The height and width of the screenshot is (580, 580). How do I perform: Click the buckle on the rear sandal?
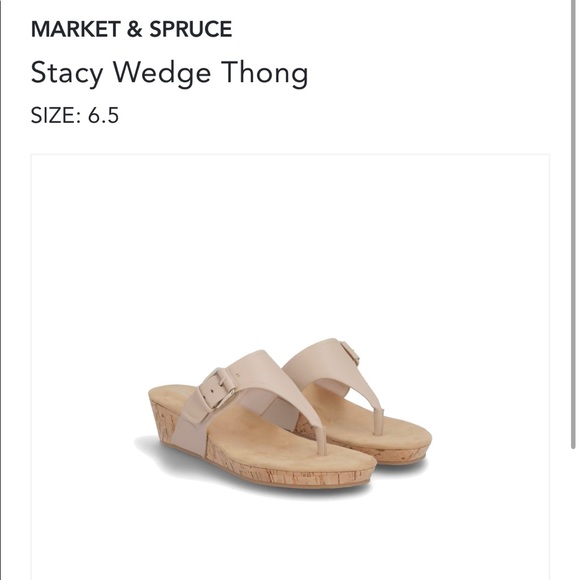click(x=350, y=353)
